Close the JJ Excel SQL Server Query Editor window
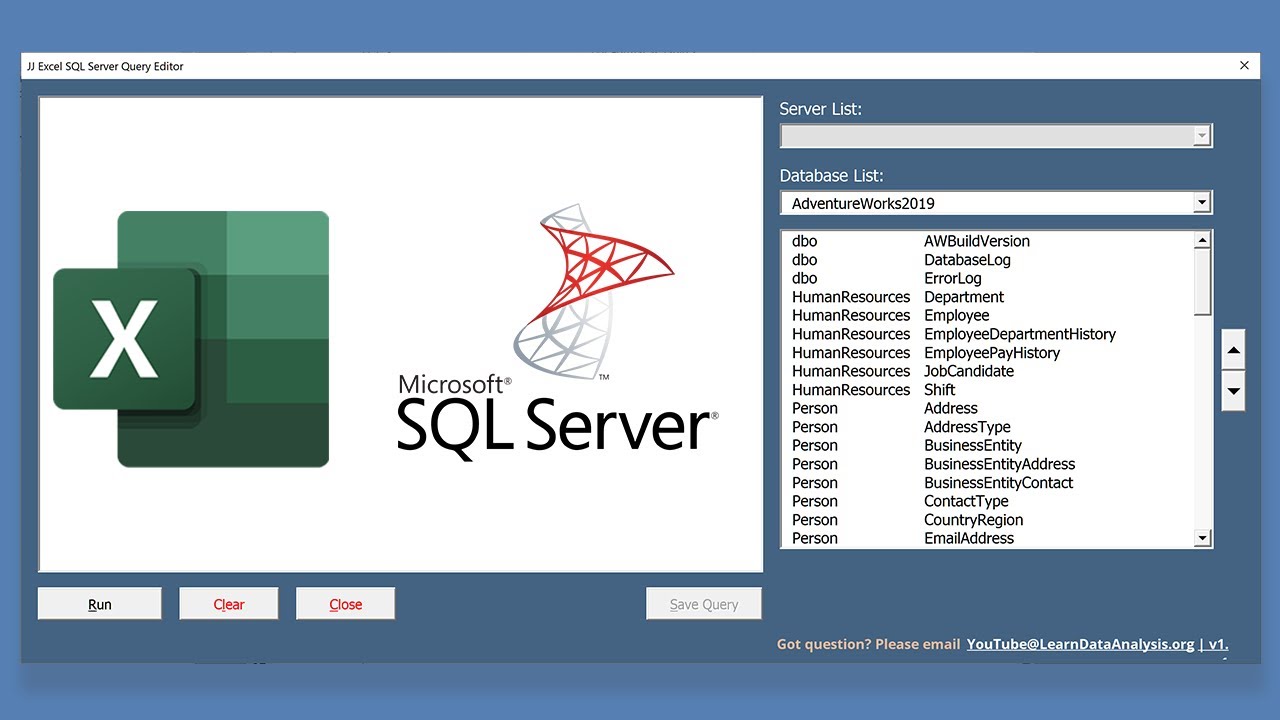The width and height of the screenshot is (1280, 720). click(1244, 66)
